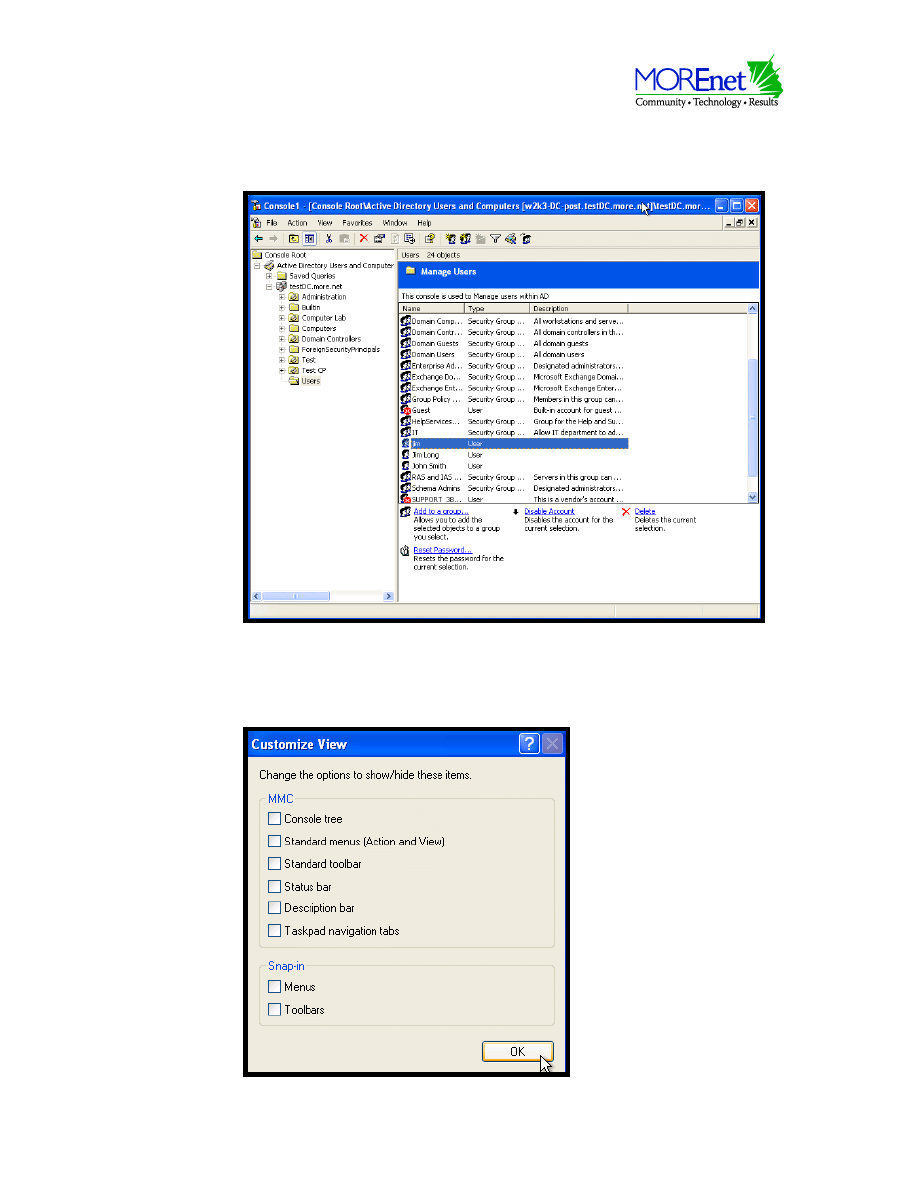Open the Favorites menu

point(357,223)
